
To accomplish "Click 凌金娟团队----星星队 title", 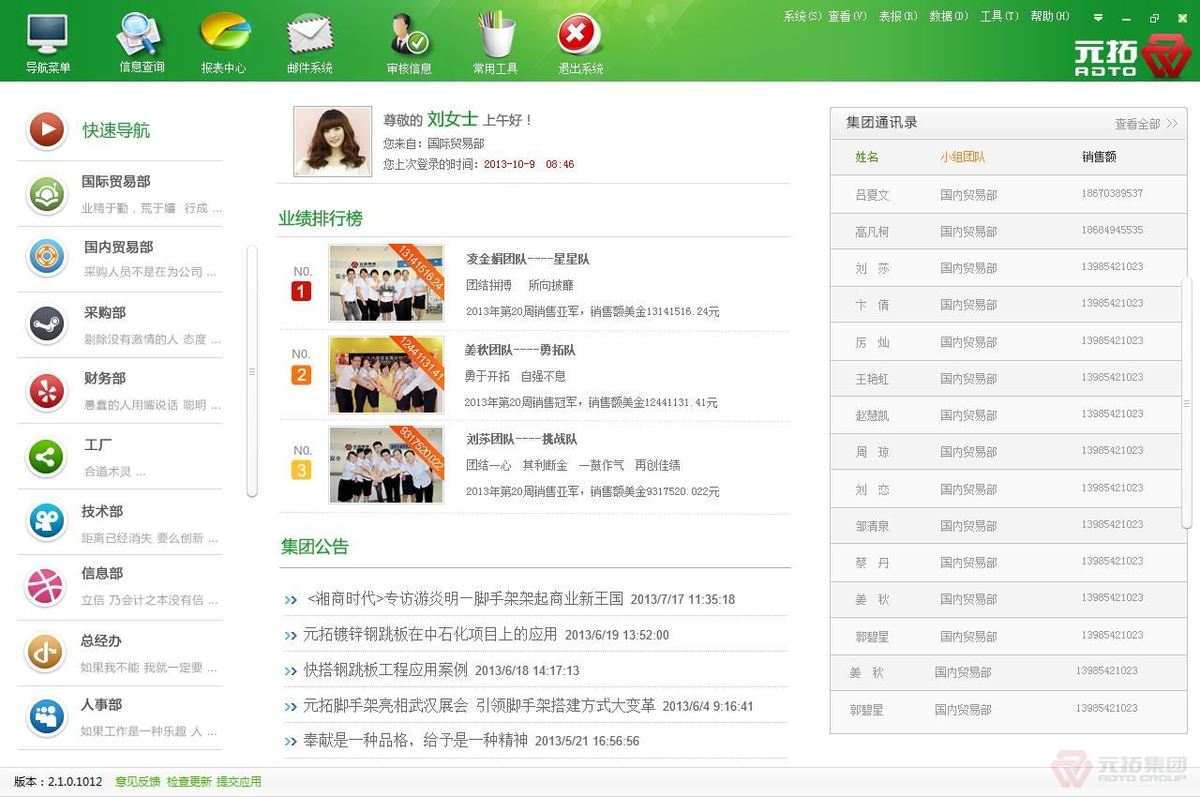I will [x=527, y=259].
